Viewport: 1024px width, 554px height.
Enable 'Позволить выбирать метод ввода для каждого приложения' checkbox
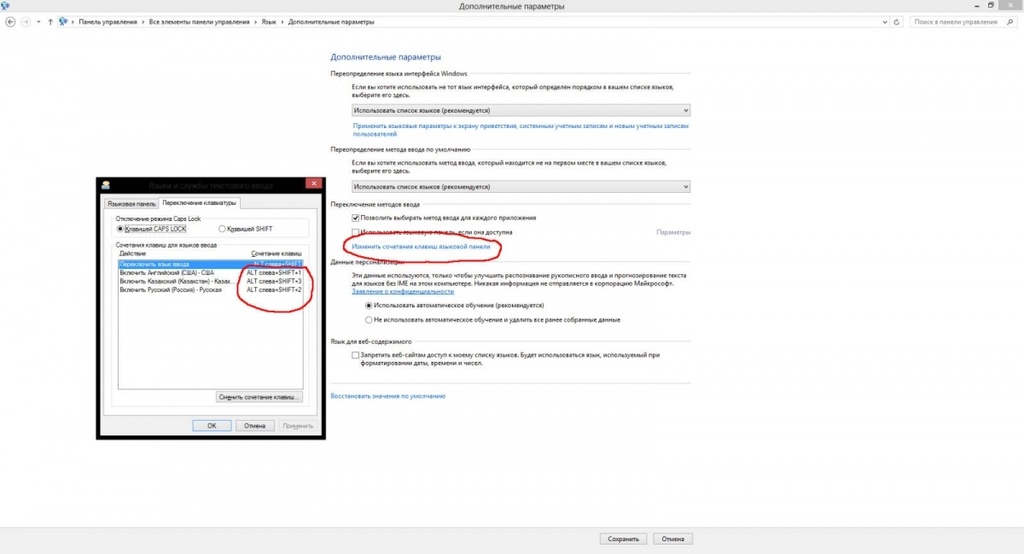point(356,217)
